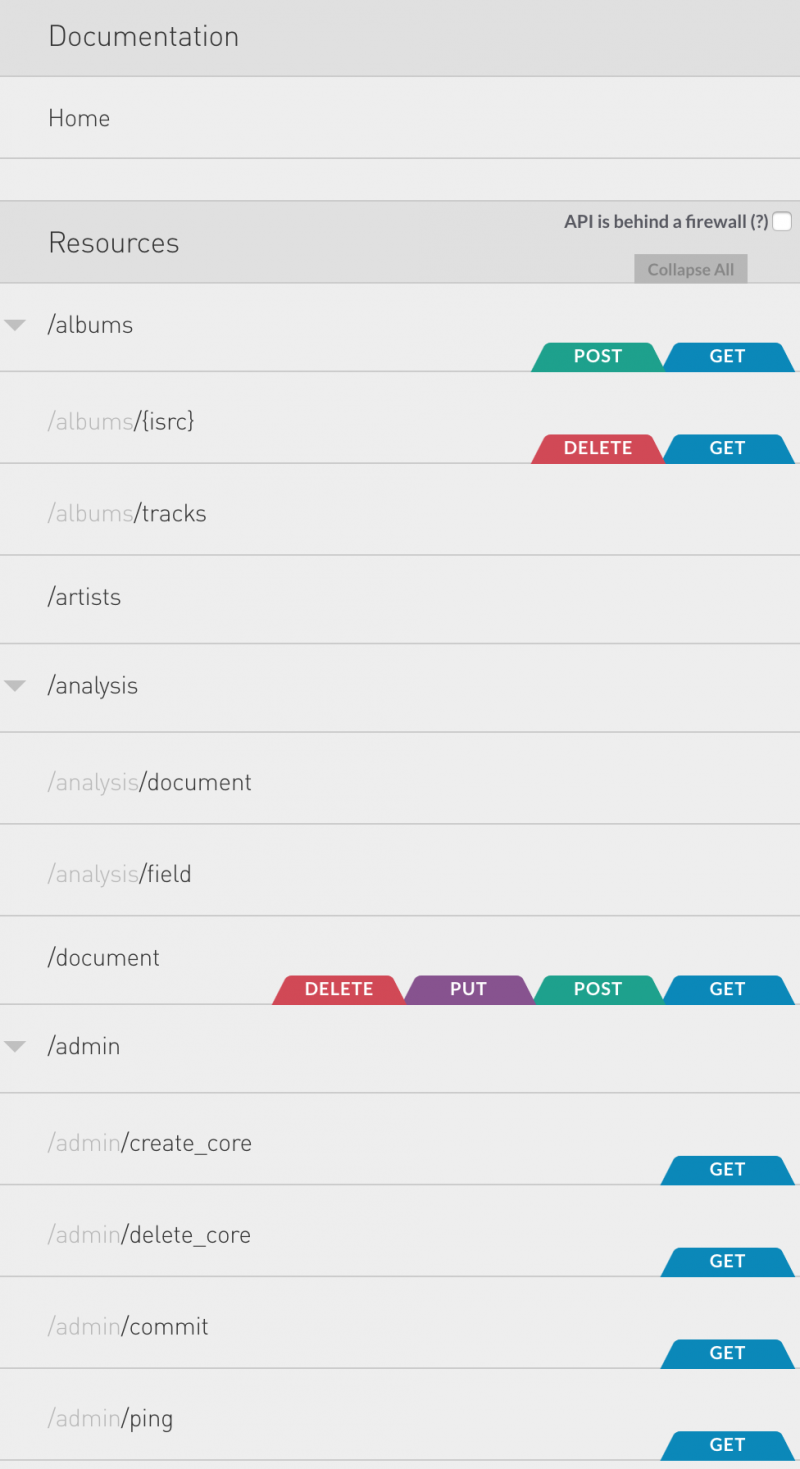Enable the API is behind a firewall checkbox
Screen dimensions: 800x1469
point(782,222)
